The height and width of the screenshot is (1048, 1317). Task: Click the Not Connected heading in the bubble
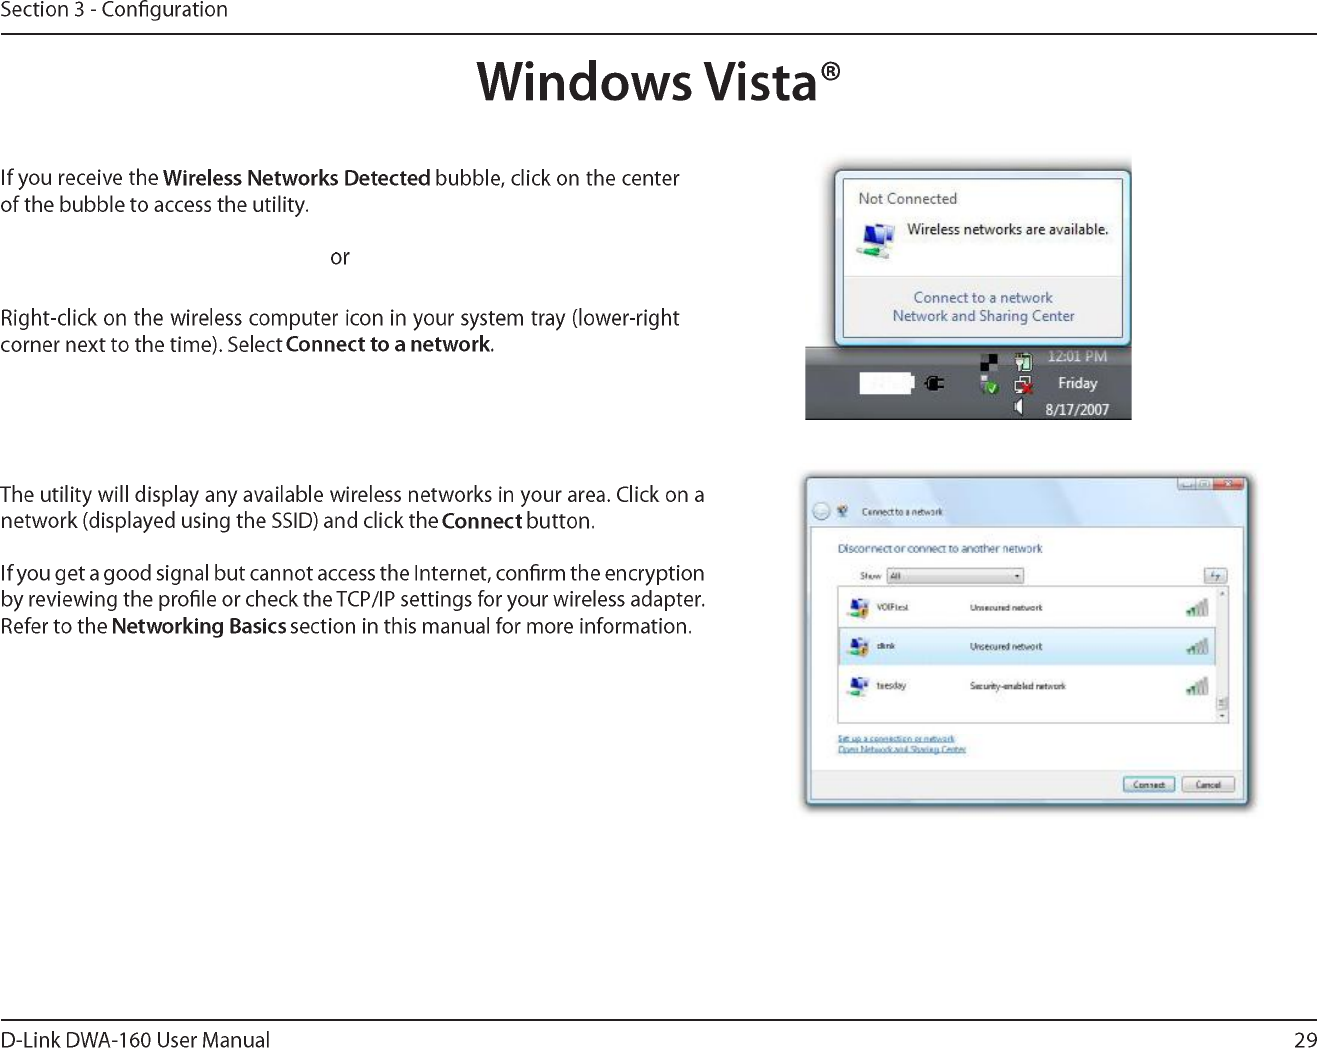907,199
